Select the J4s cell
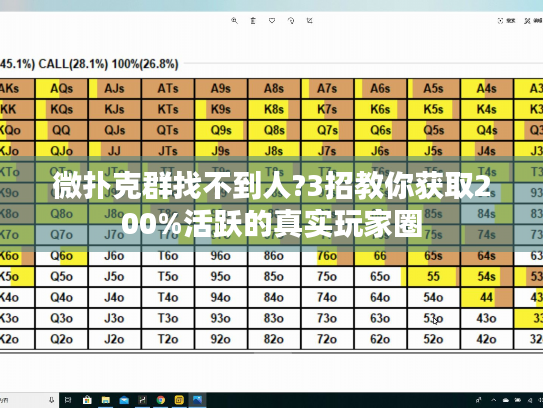 click(487, 151)
